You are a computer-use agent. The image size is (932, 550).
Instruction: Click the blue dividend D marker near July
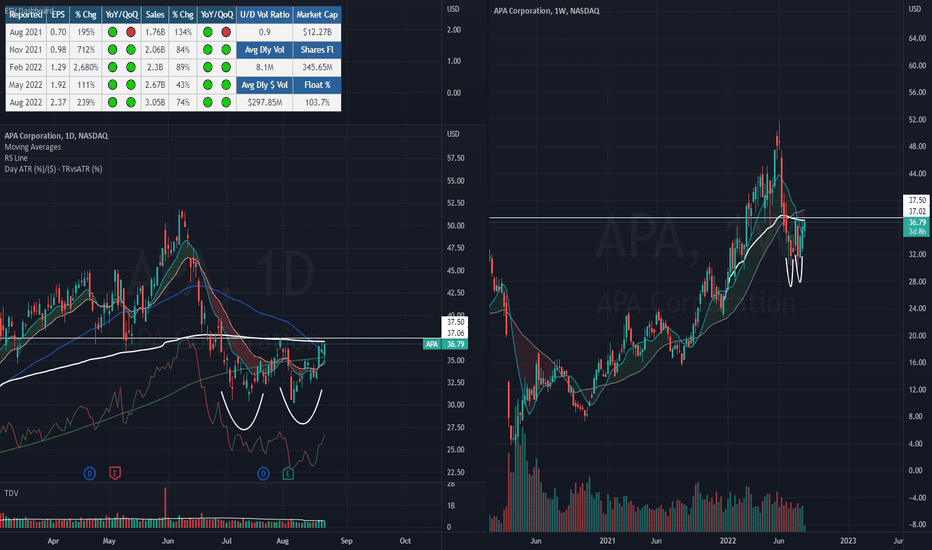coord(263,473)
